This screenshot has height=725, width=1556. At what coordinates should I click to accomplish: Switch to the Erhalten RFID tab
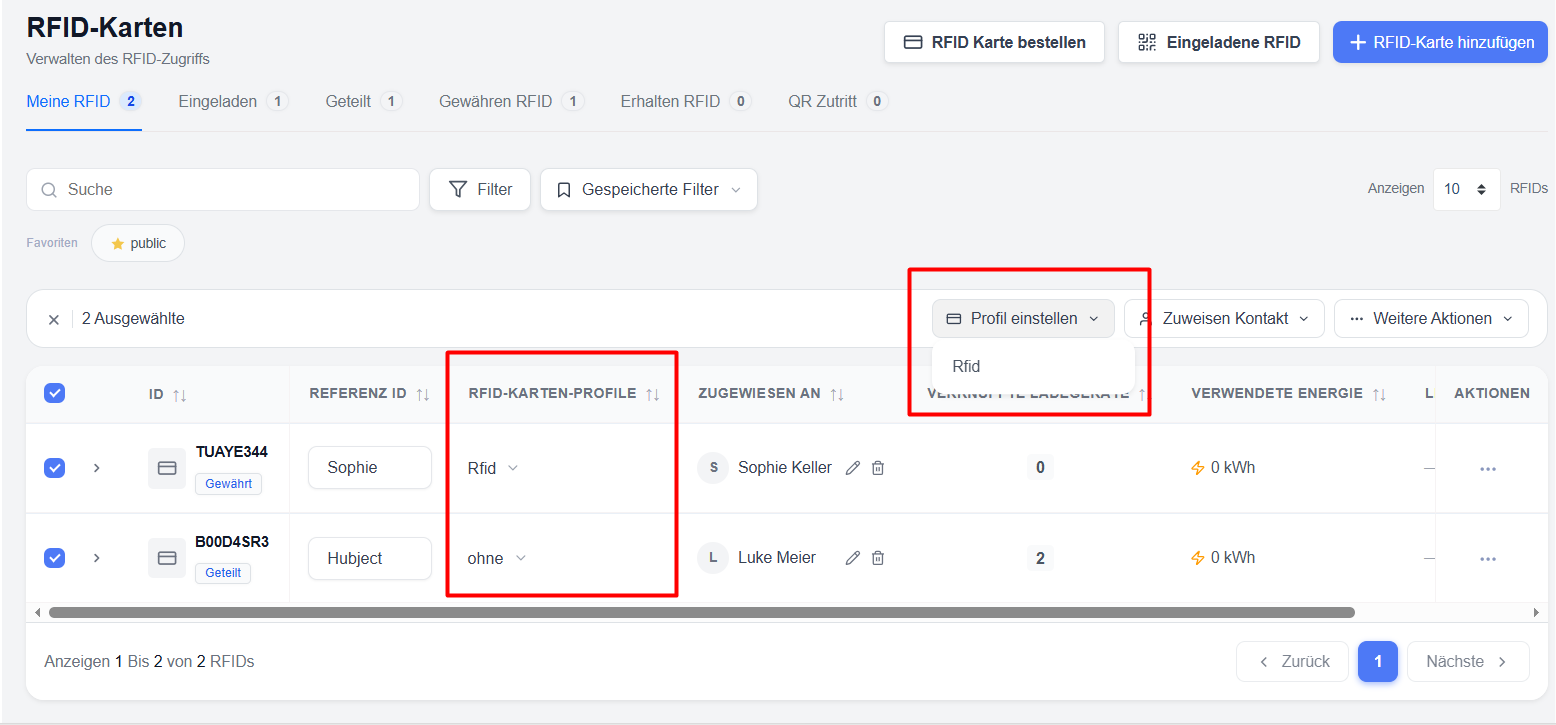point(686,101)
